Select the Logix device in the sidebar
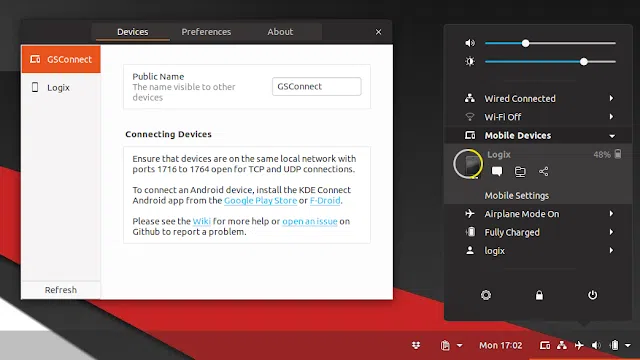This screenshot has height=360, width=640. point(61,87)
